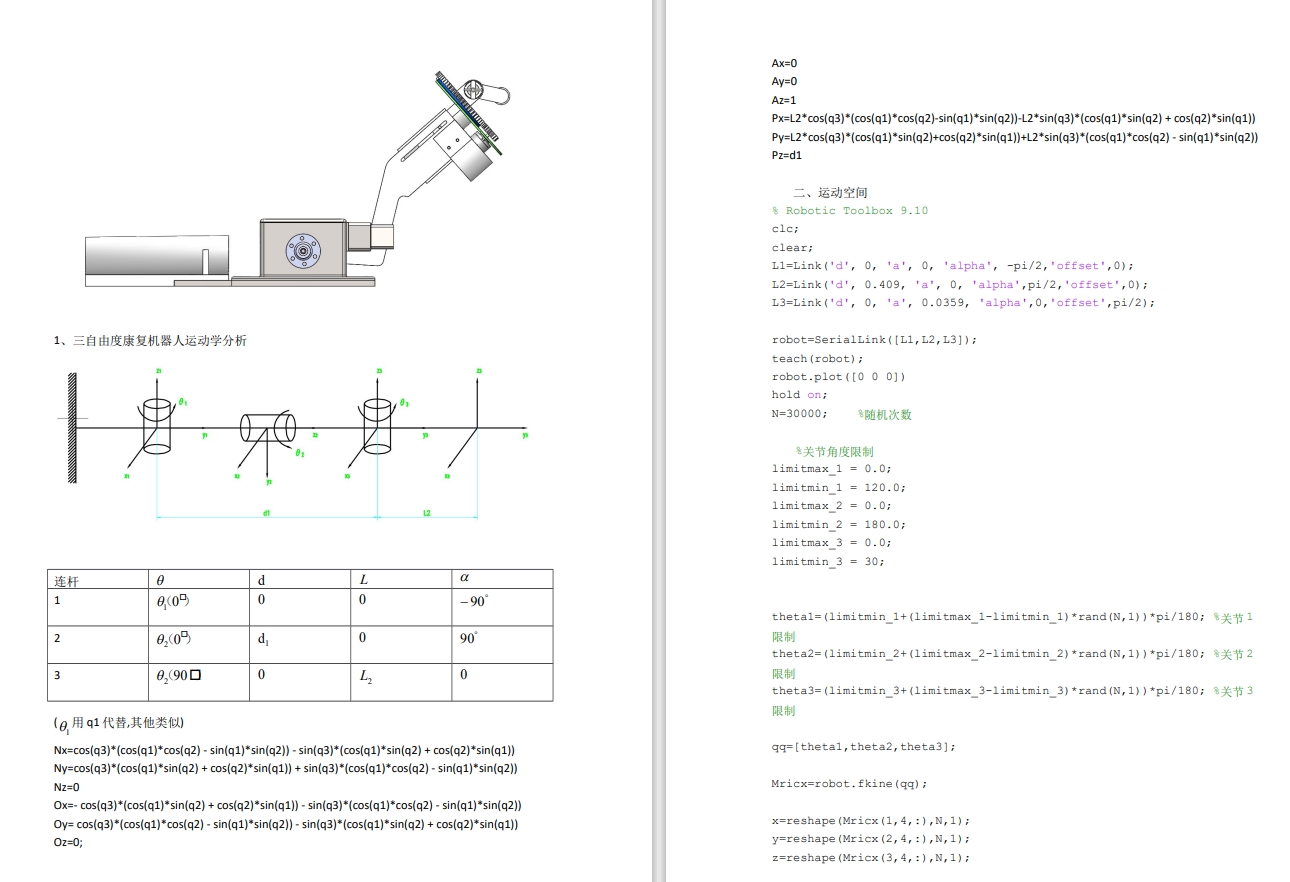Click the 'Ay=0' line
The height and width of the screenshot is (882, 1290).
(785, 81)
